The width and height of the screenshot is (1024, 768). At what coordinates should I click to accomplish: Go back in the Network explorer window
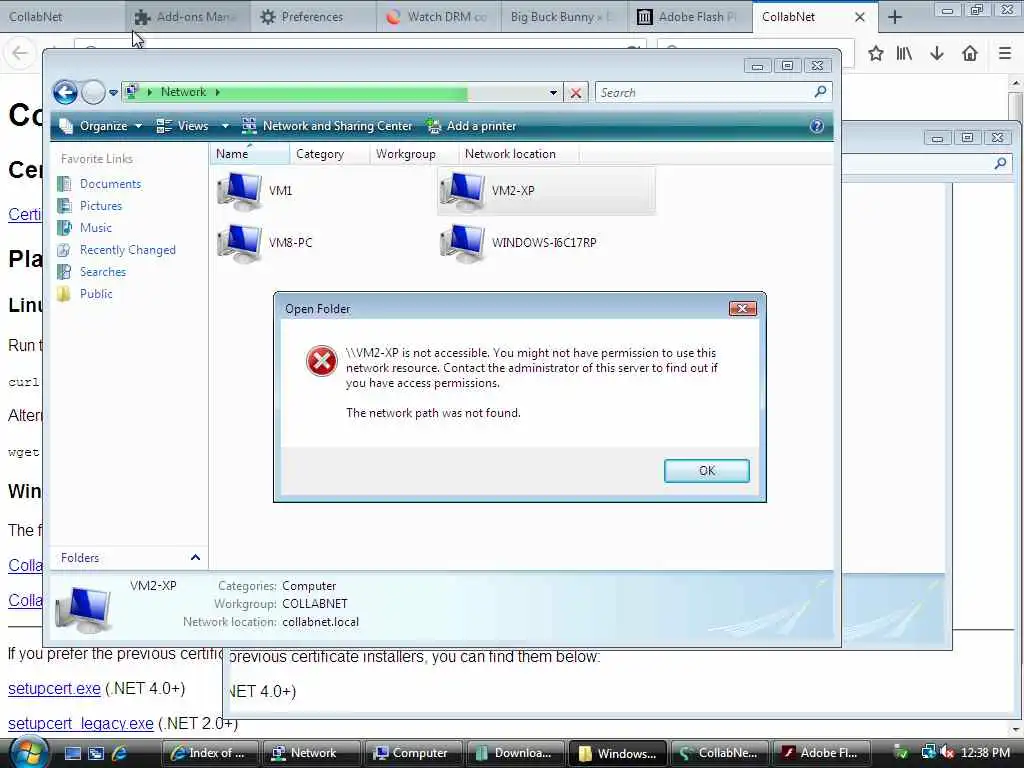pos(65,92)
